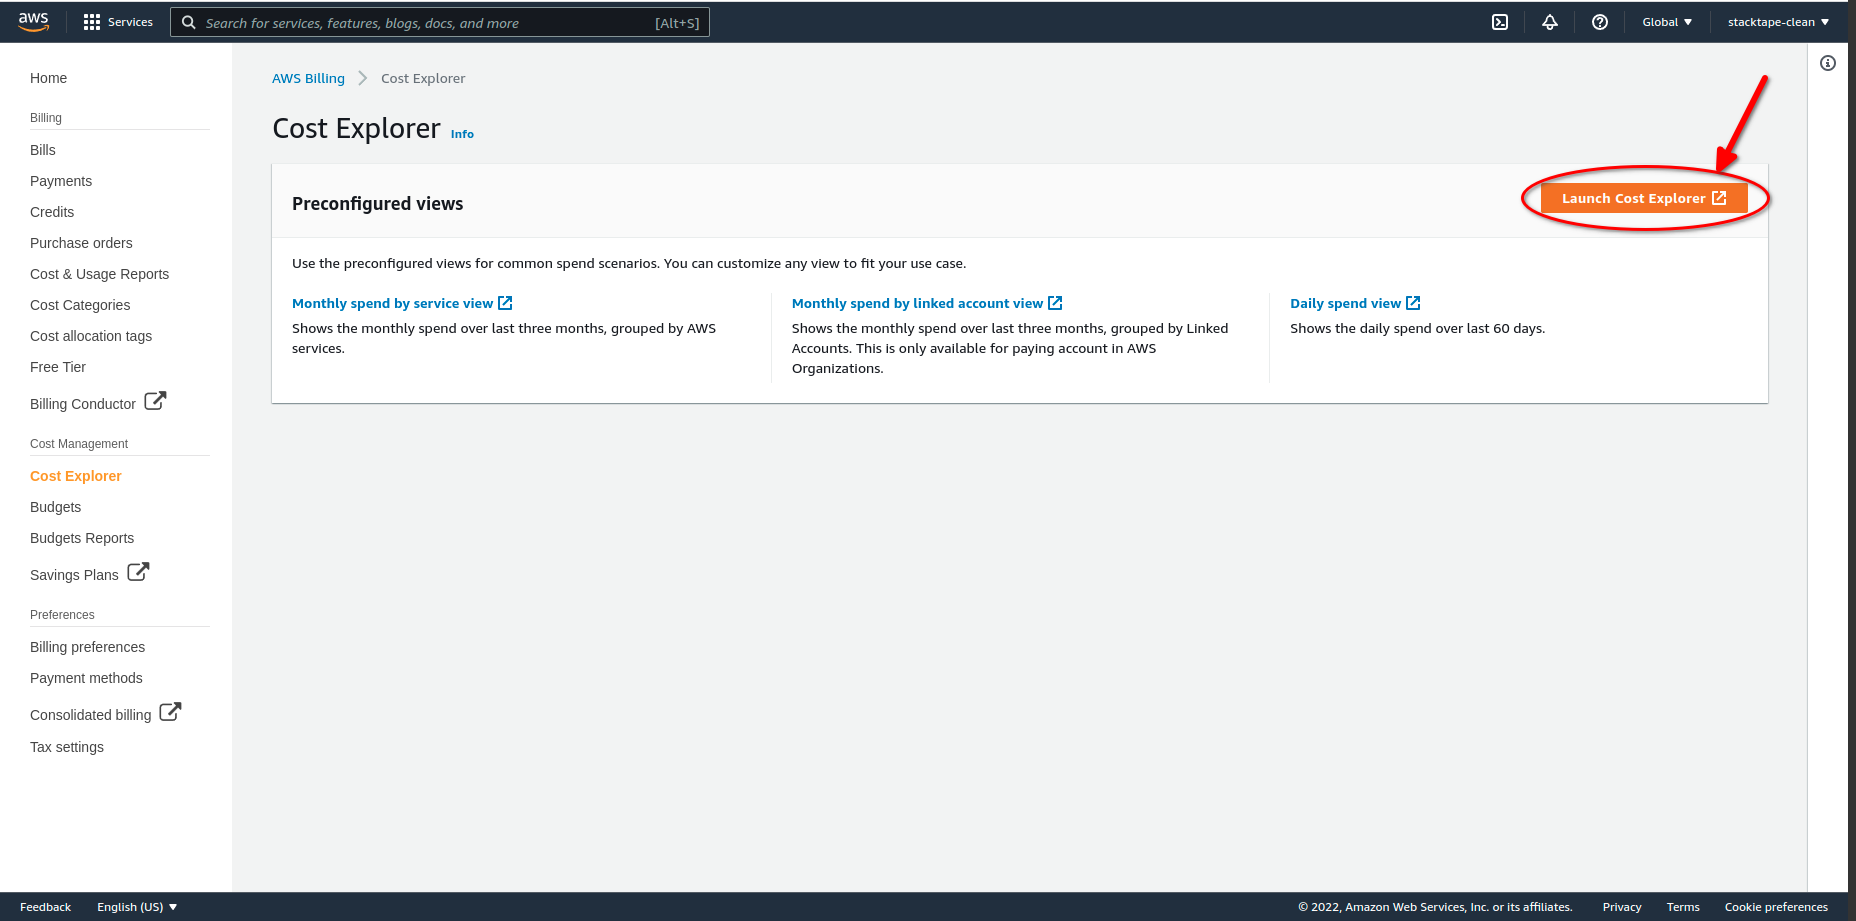The image size is (1856, 921).
Task: Click the Feedback link in footer
Action: pyautogui.click(x=45, y=907)
